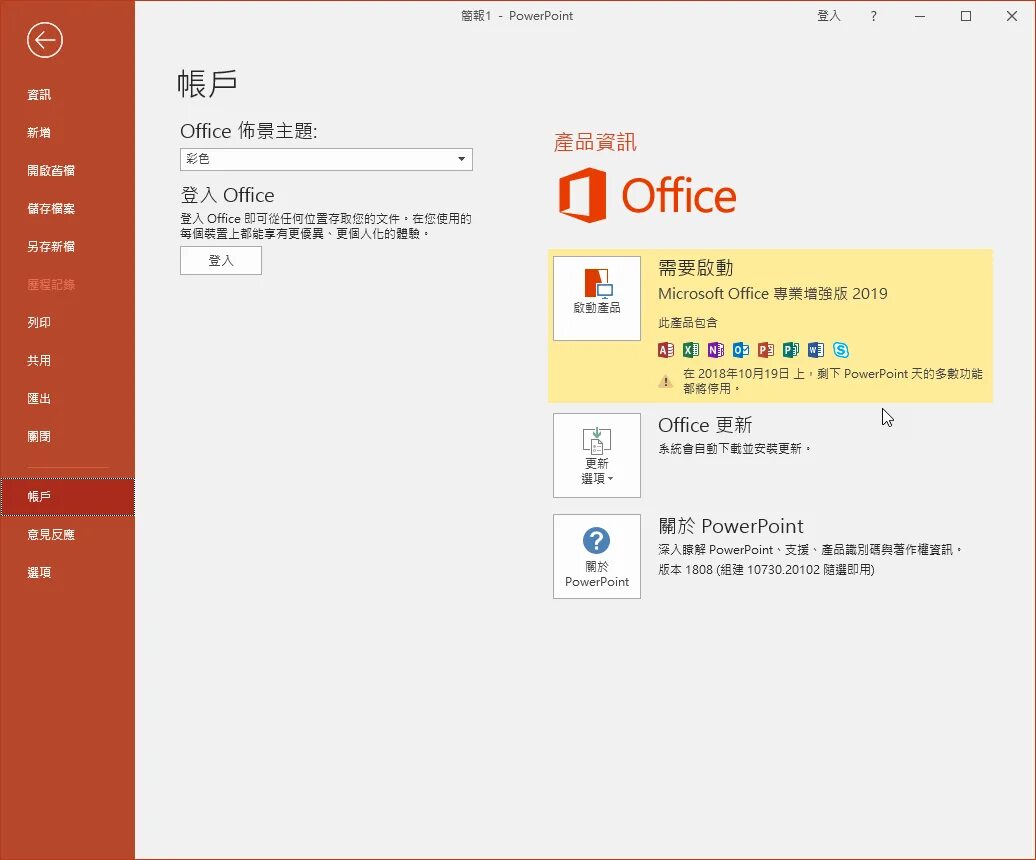The width and height of the screenshot is (1036, 860).
Task: Open the help question mark in title bar
Action: click(874, 16)
